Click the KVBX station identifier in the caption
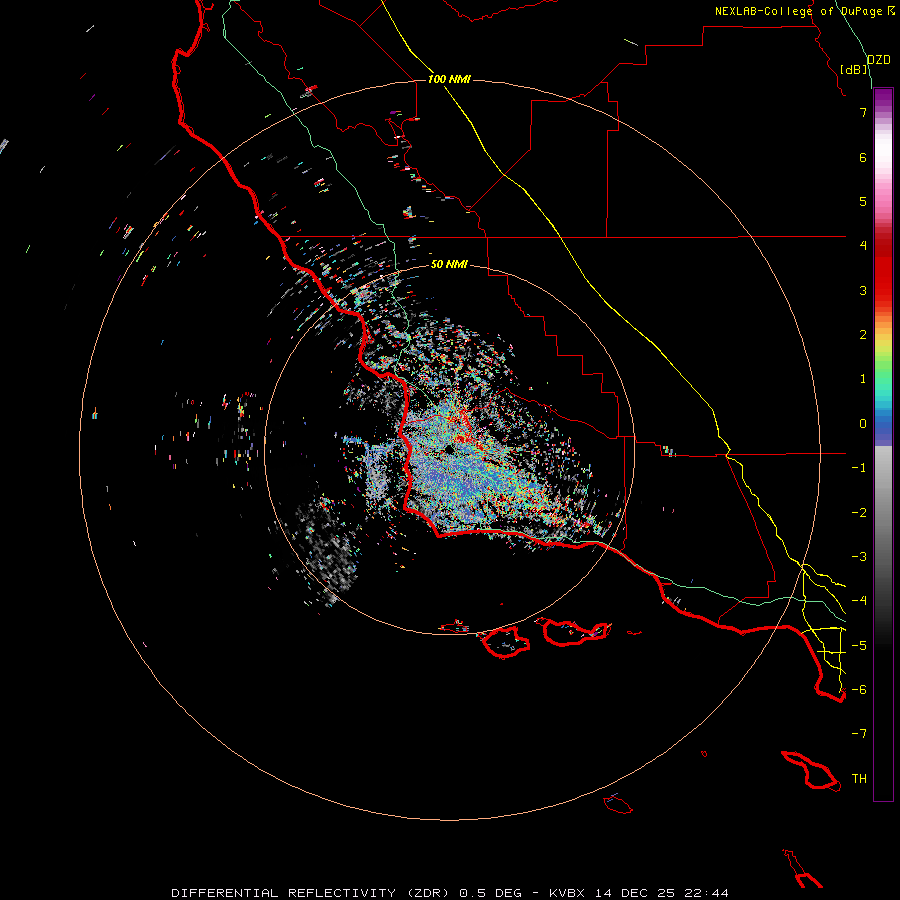 (567, 893)
